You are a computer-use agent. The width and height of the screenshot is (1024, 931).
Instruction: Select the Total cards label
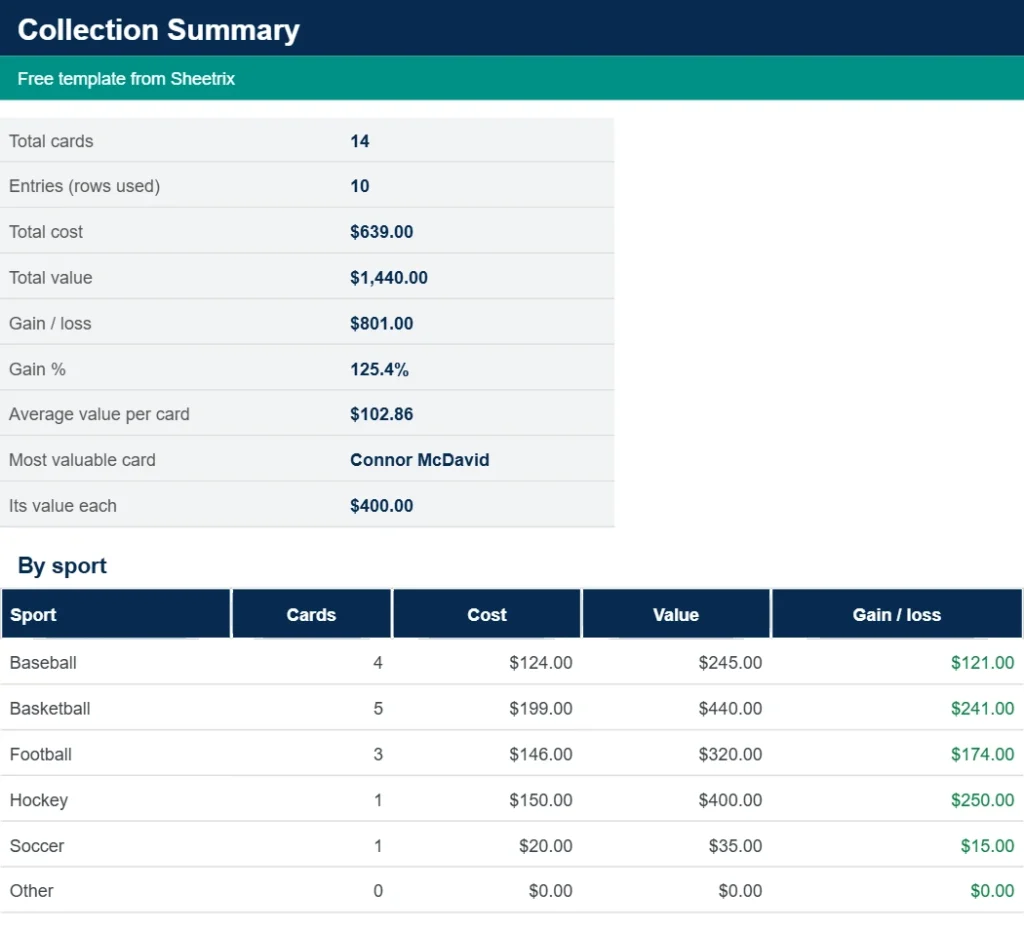tap(51, 141)
